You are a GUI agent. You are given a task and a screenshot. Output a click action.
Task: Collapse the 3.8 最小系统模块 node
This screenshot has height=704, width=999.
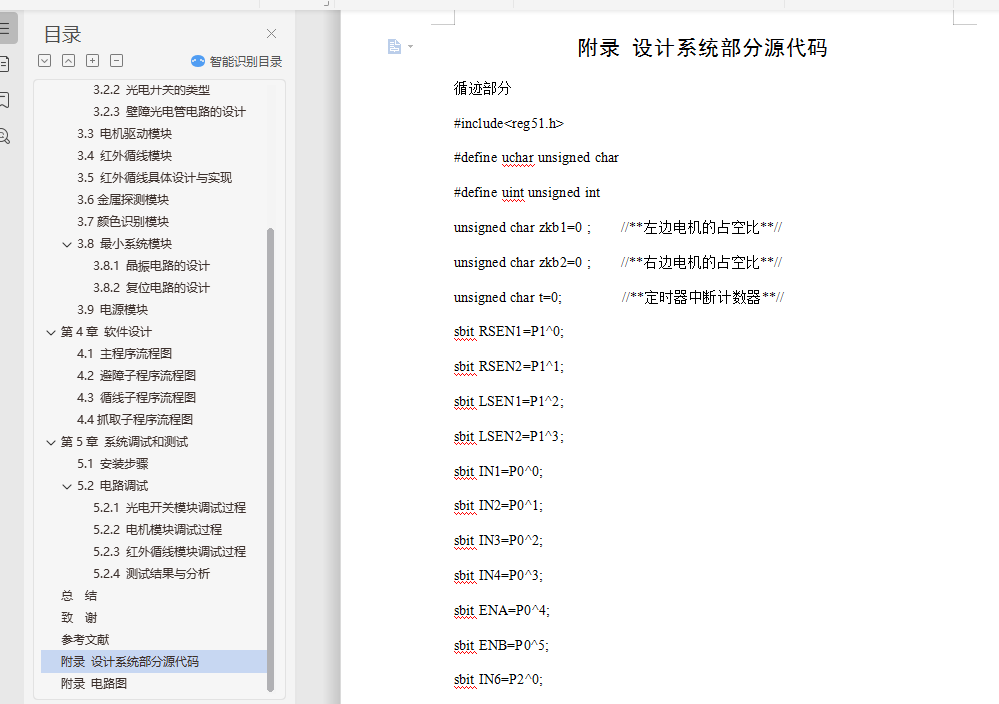[67, 244]
